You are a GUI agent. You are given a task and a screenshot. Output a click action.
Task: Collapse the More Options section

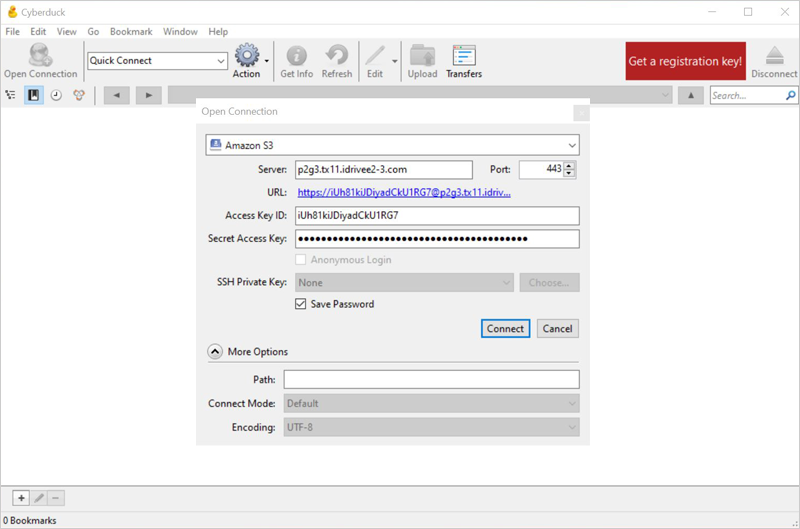point(215,351)
